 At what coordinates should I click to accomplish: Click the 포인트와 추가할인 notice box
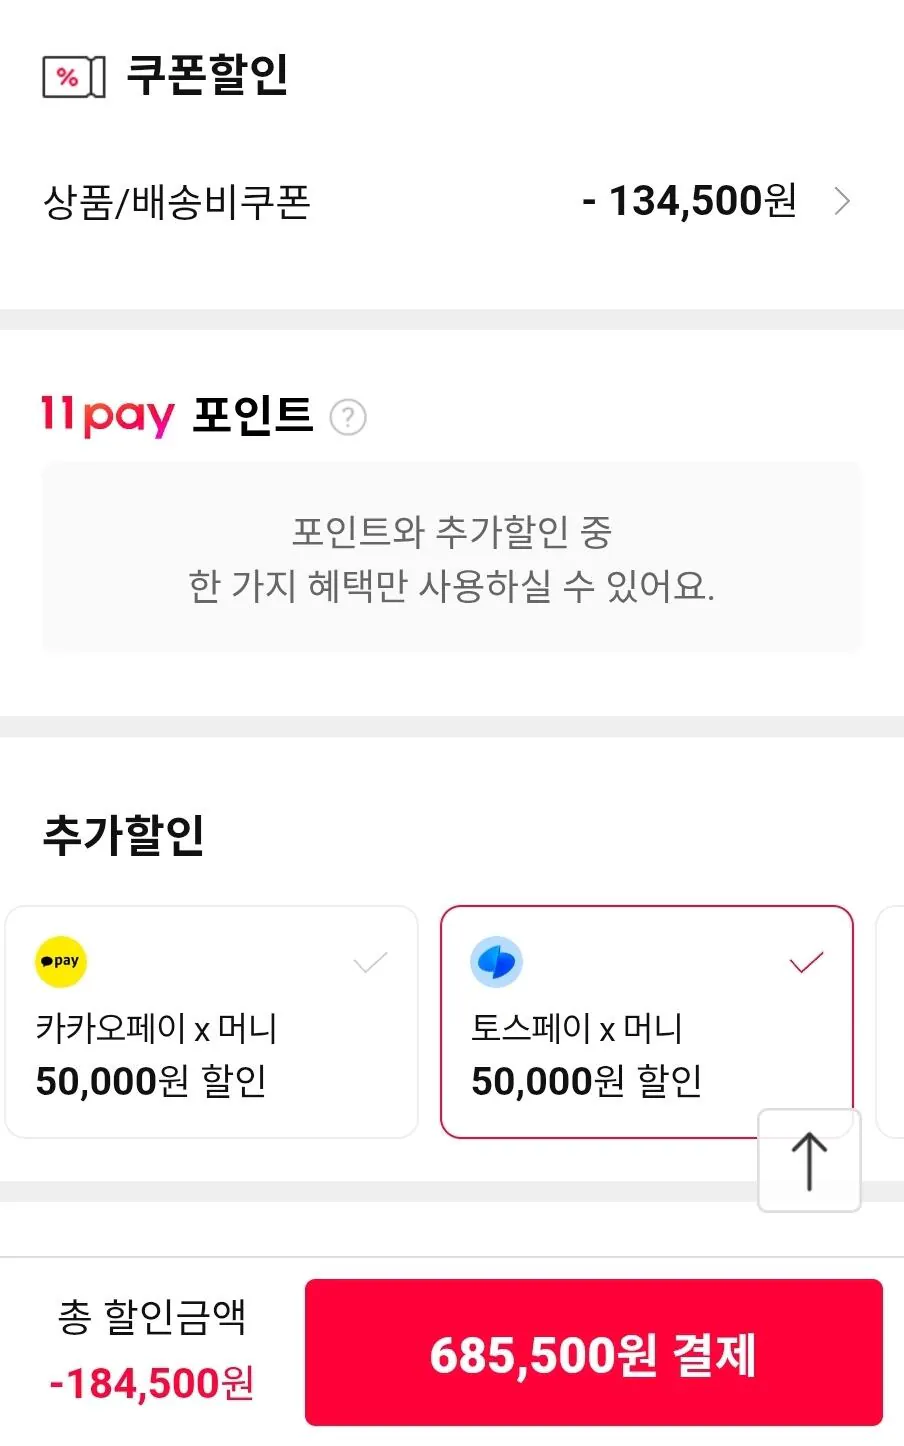click(452, 558)
